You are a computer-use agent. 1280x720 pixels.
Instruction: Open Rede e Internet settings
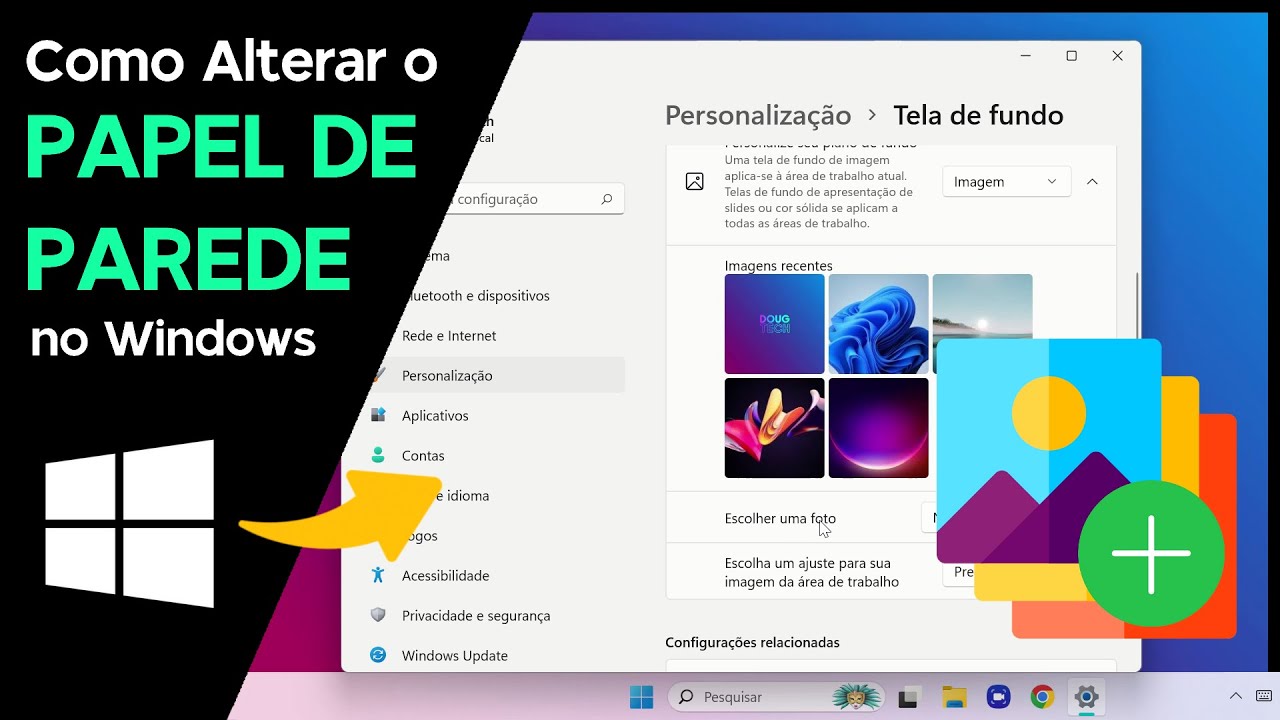(449, 336)
